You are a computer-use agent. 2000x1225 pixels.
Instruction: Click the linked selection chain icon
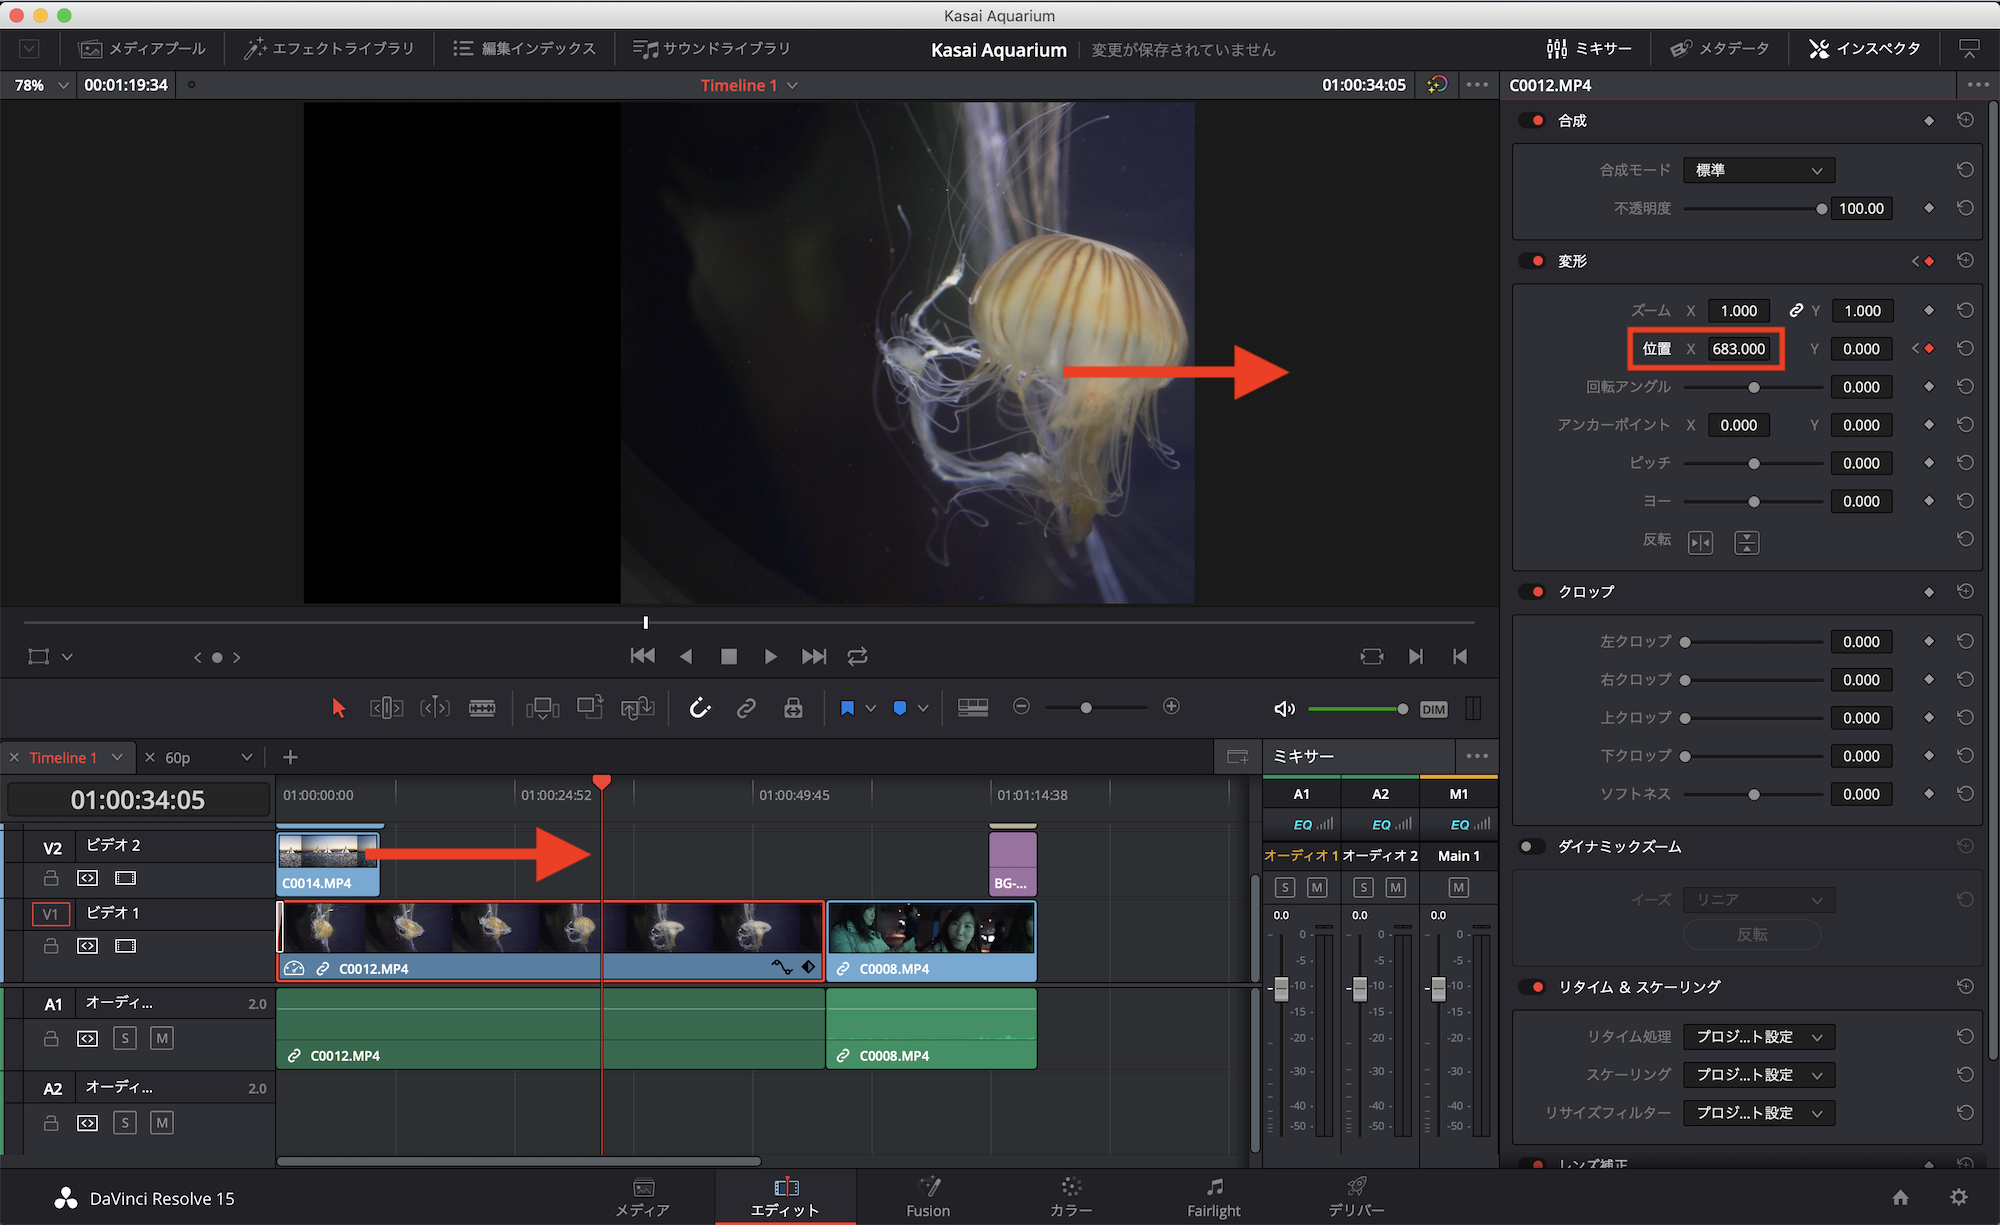(746, 708)
